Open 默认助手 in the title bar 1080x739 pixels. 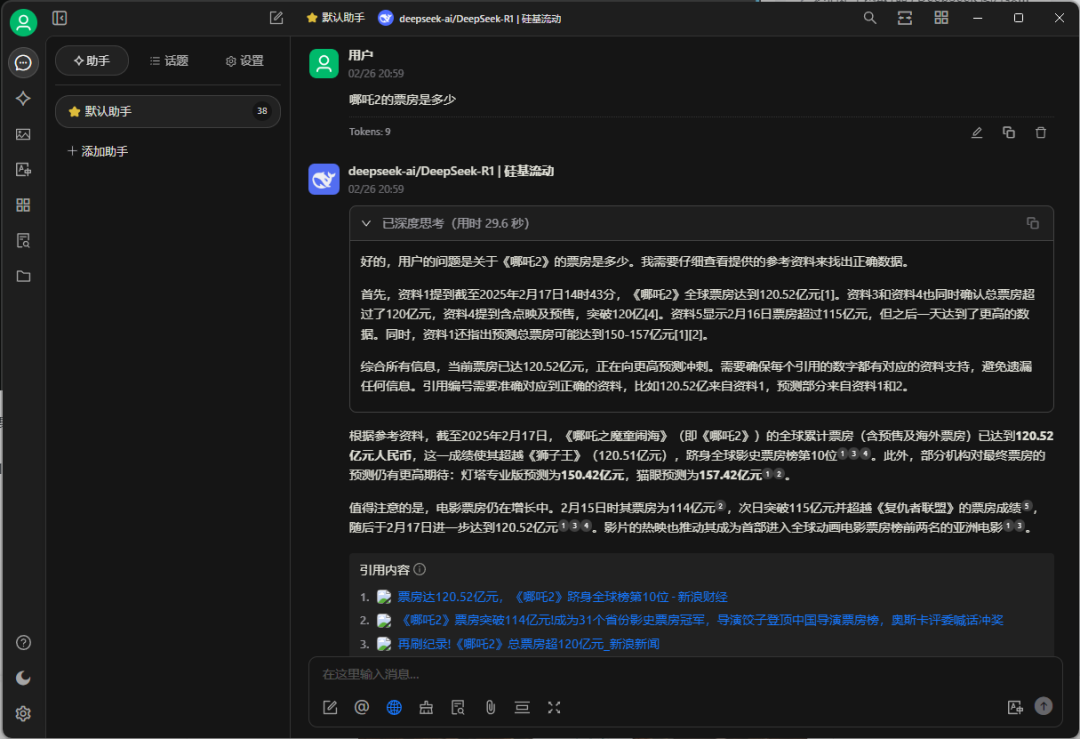click(x=335, y=18)
